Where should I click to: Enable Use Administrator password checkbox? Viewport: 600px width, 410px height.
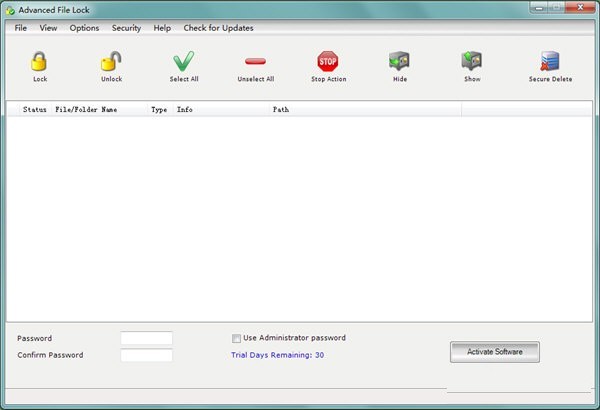[236, 338]
